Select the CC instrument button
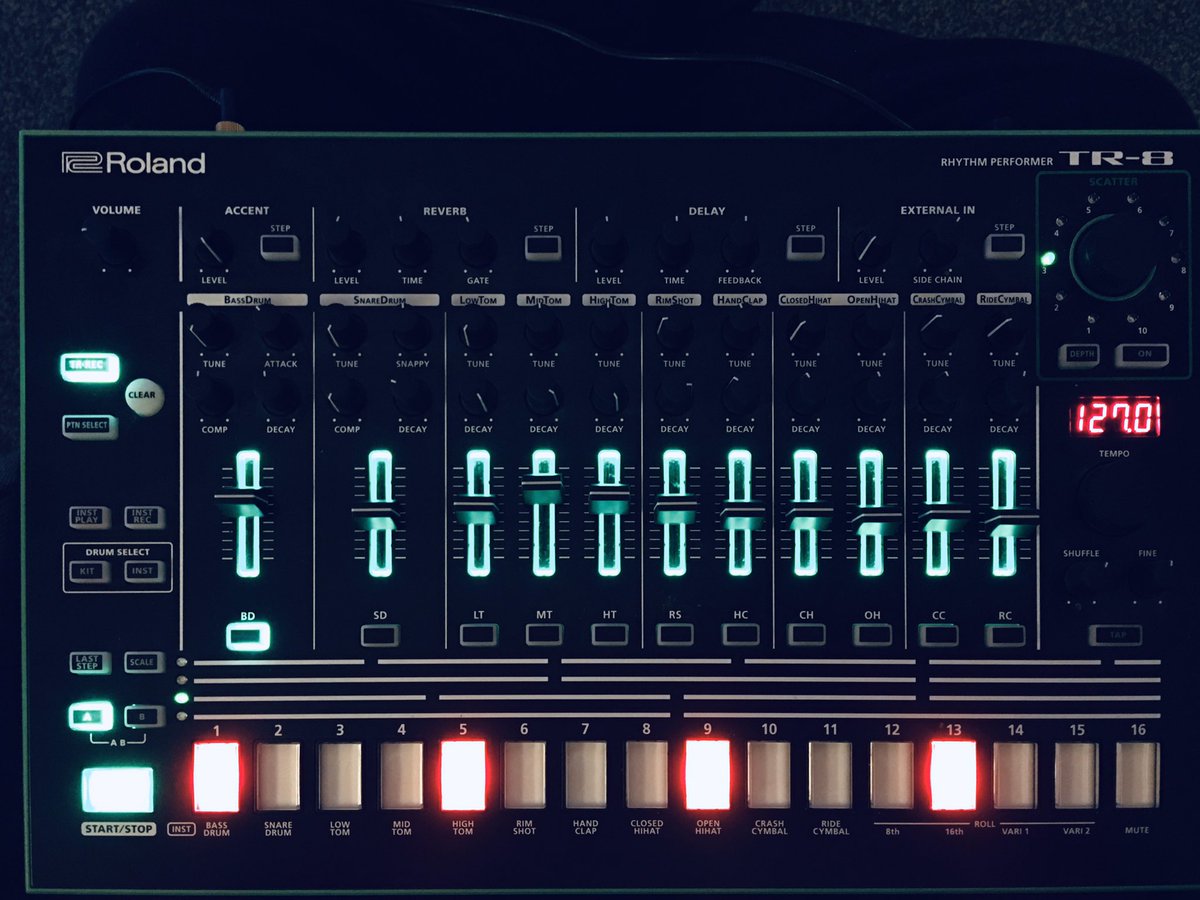This screenshot has height=900, width=1200. pos(938,634)
